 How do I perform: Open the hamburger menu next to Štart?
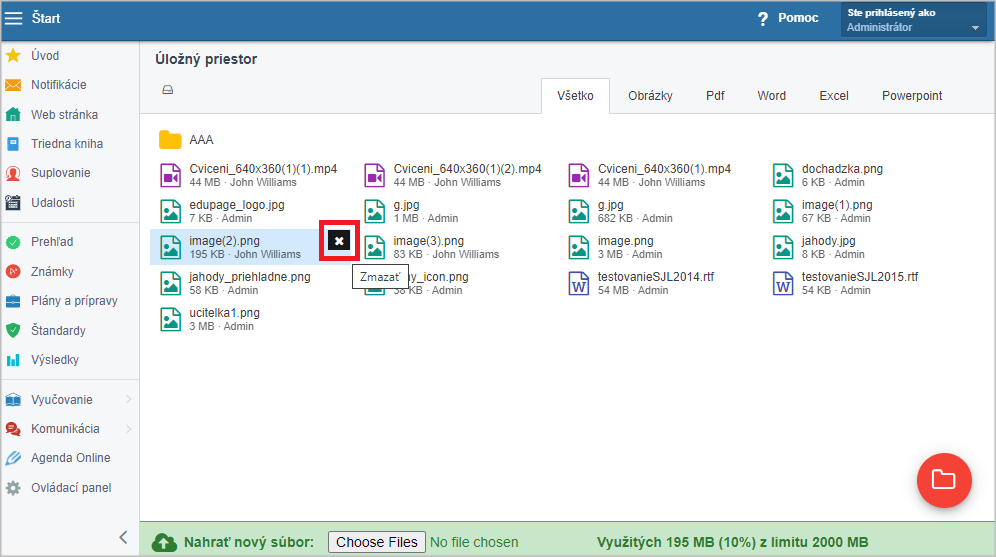14,18
